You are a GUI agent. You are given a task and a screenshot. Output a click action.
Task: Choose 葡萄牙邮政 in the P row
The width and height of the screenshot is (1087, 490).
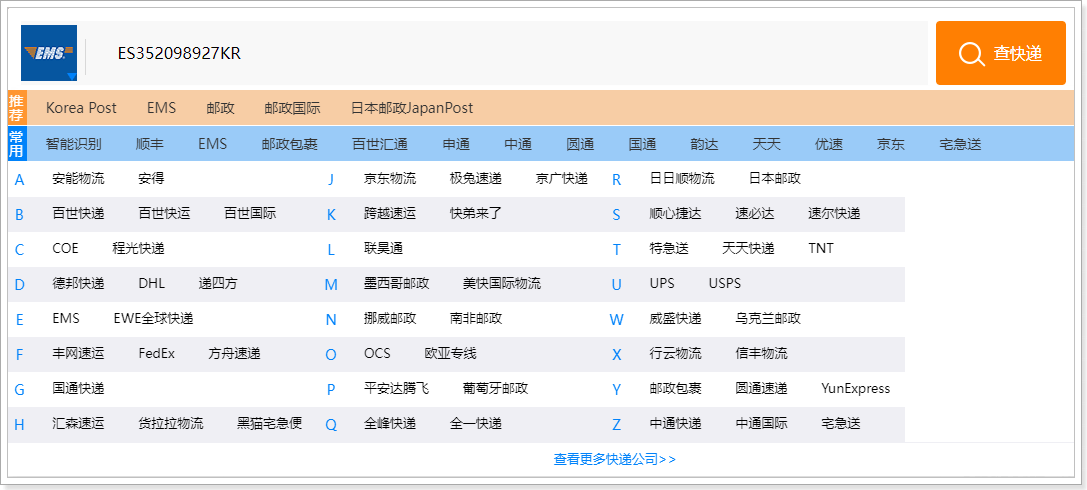[495, 389]
